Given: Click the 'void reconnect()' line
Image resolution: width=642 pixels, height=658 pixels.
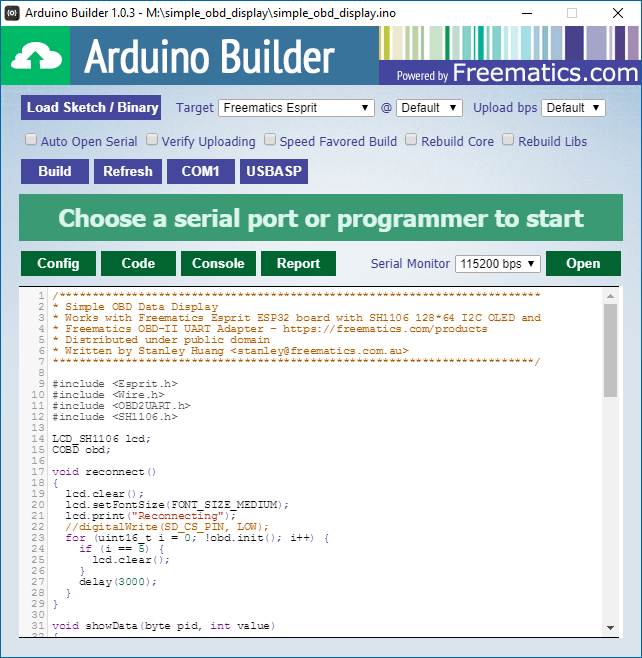Looking at the screenshot, I should (x=104, y=472).
